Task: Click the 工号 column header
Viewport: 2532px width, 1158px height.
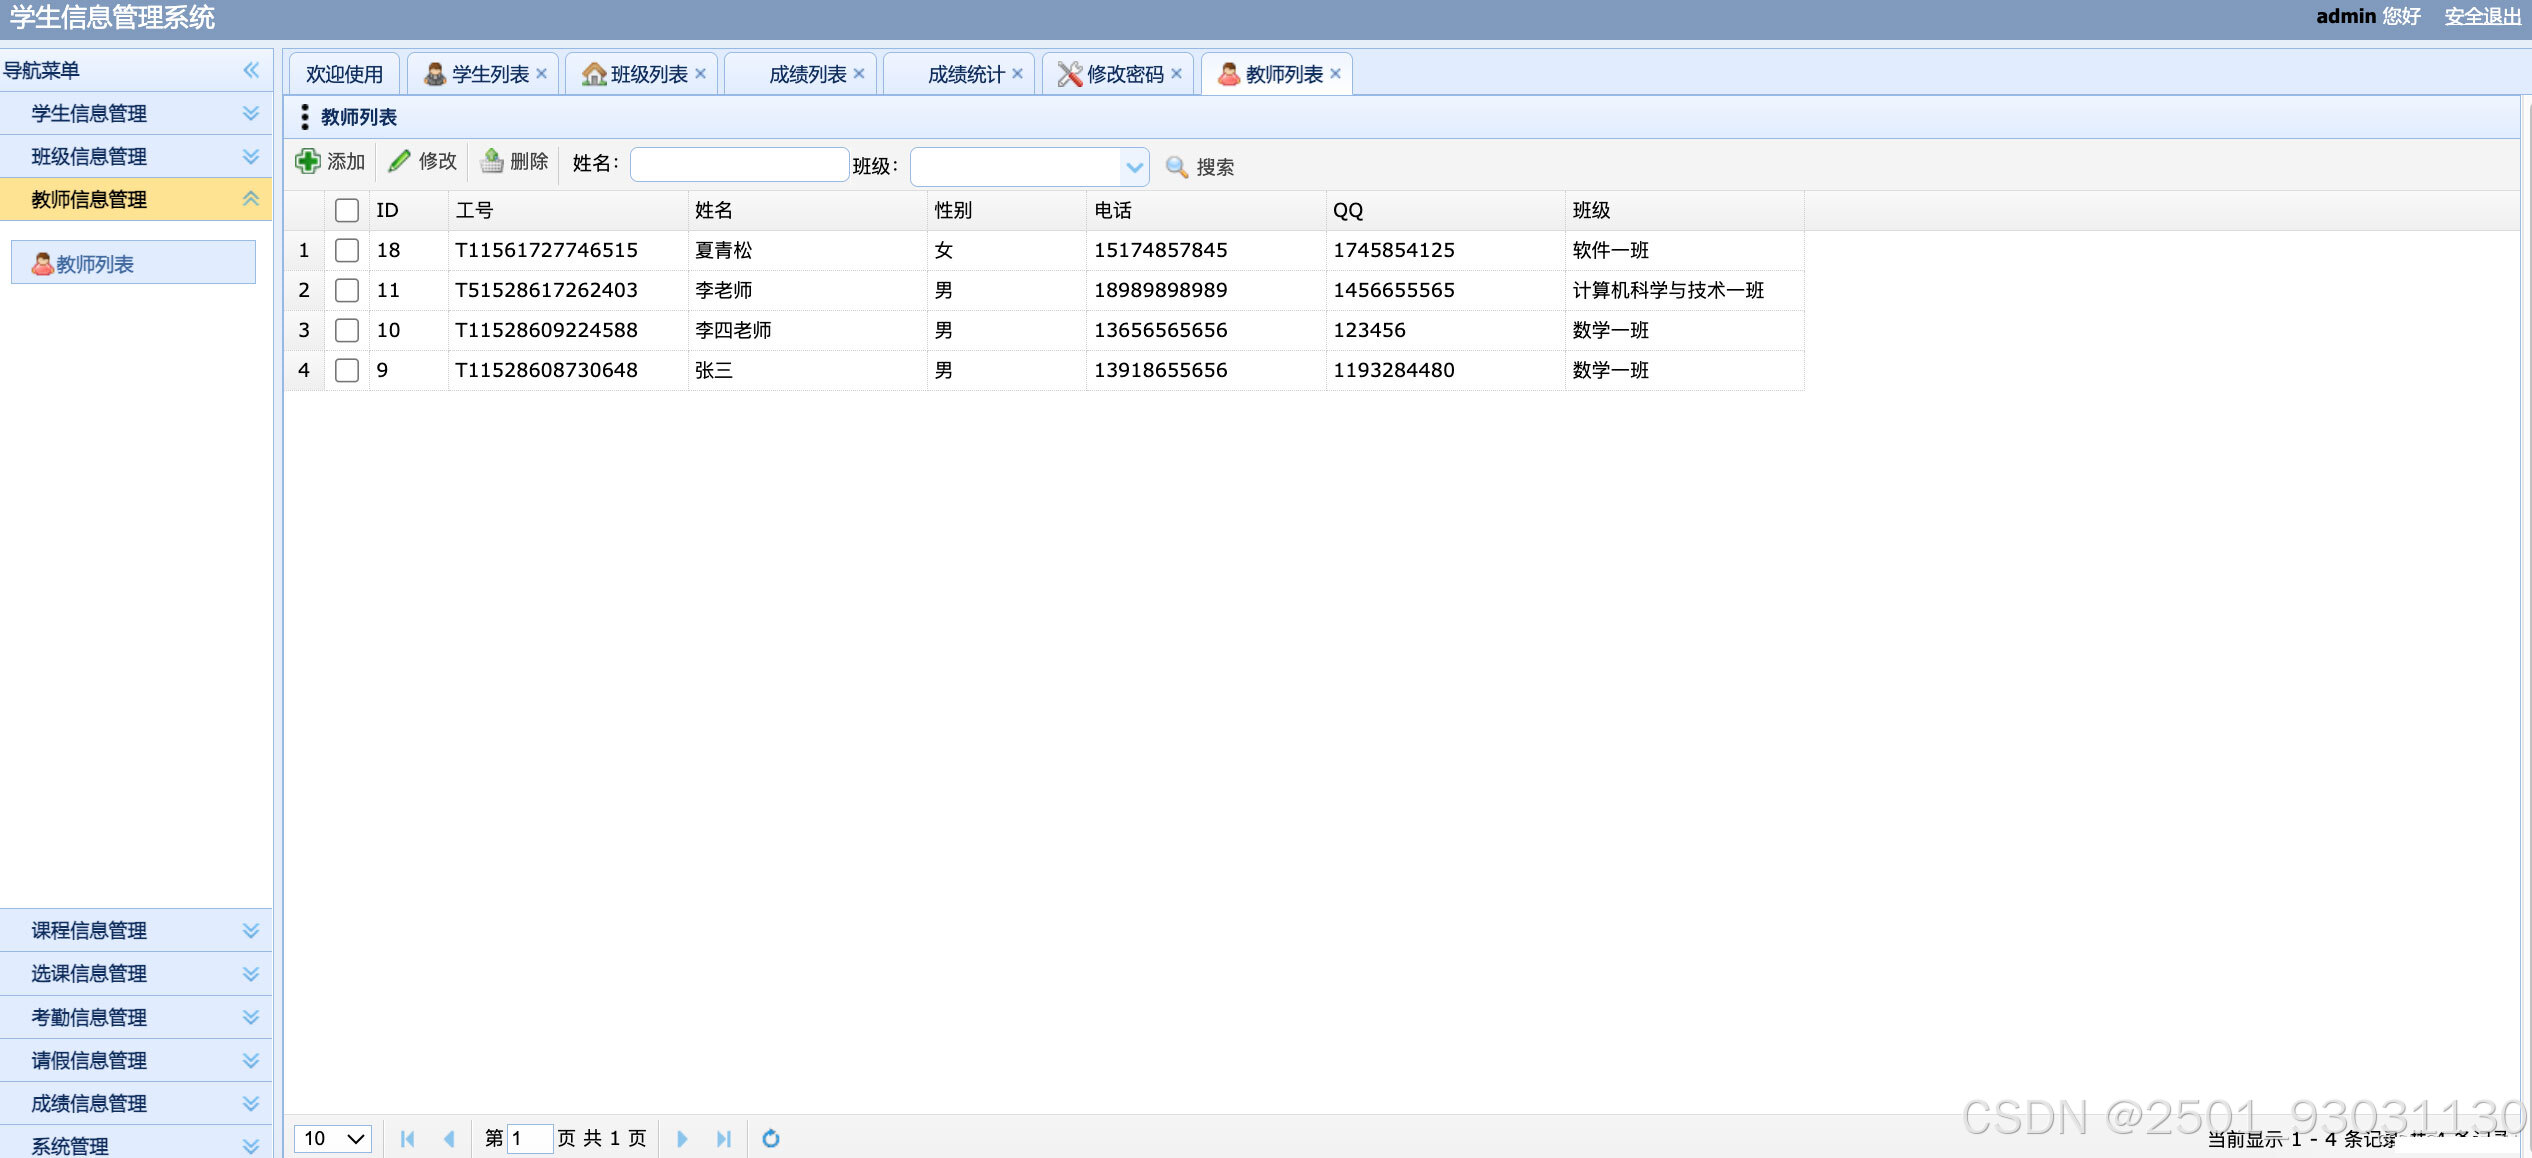Action: click(x=568, y=210)
